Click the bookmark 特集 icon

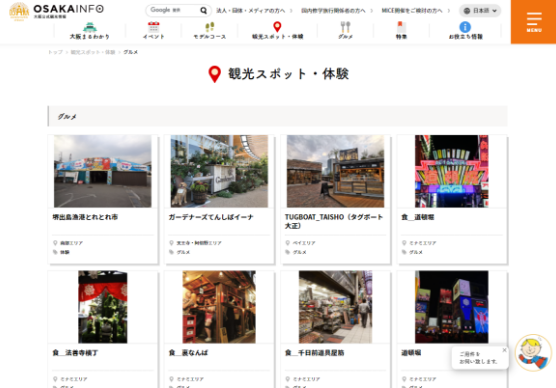point(401,27)
